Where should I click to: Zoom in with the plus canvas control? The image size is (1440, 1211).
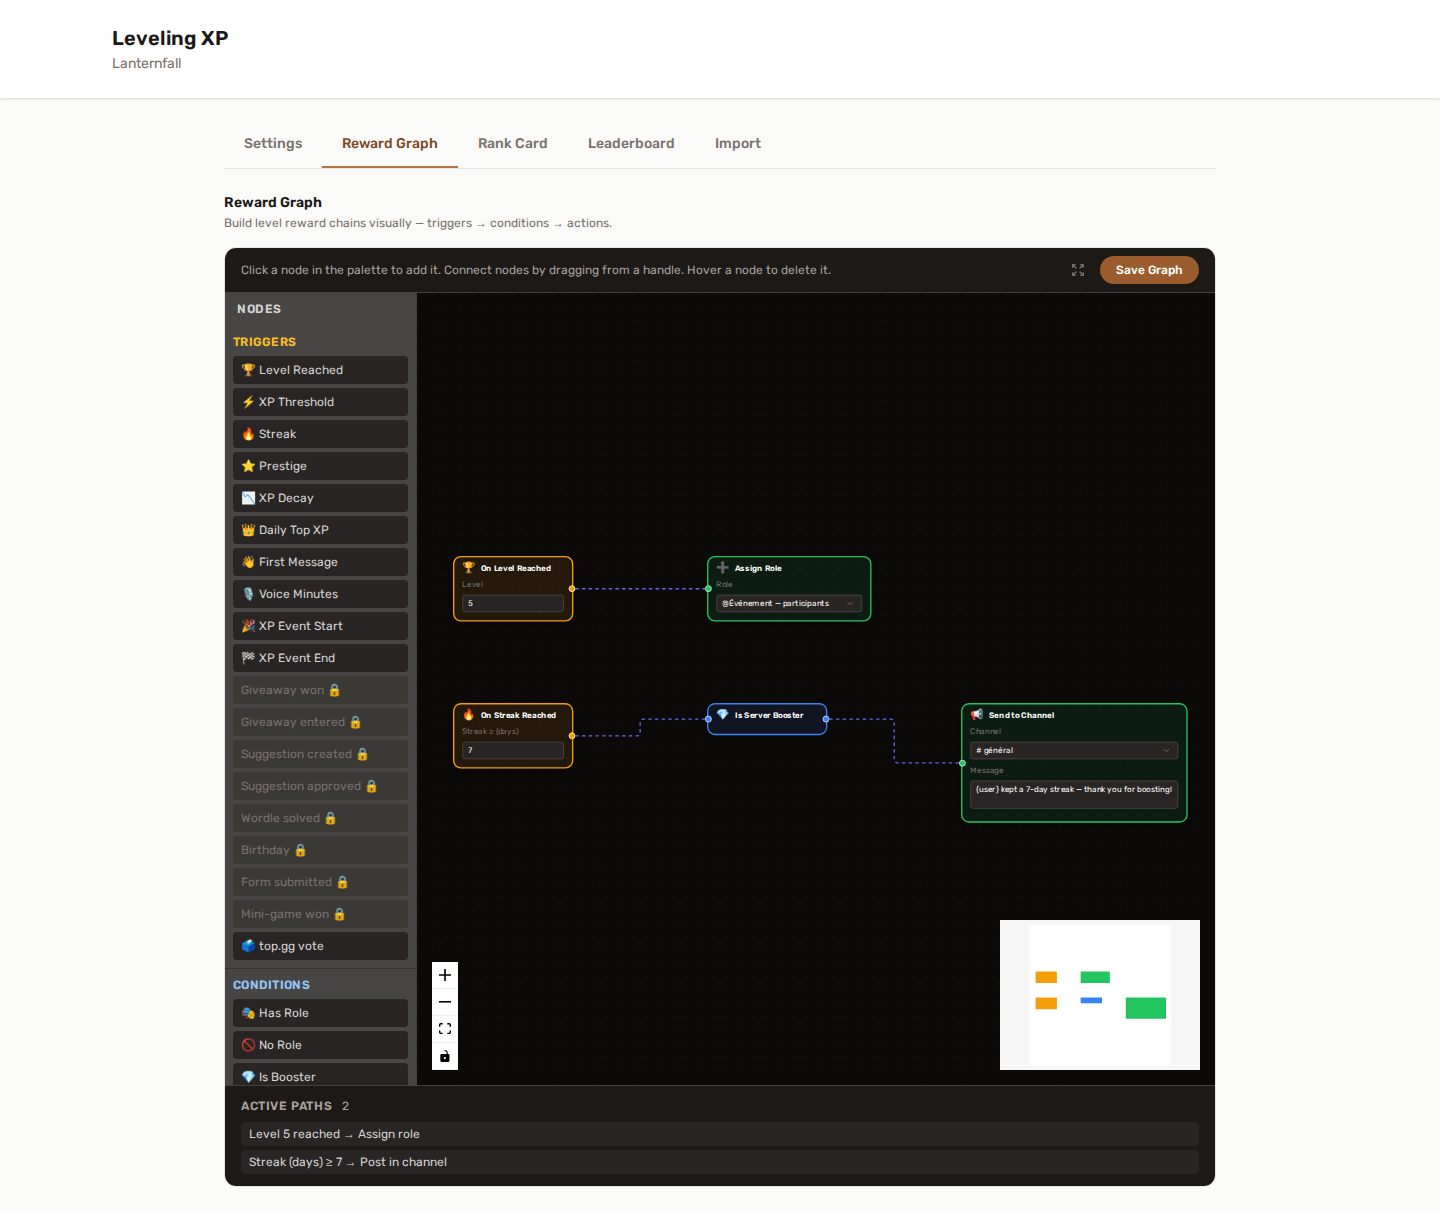tap(445, 975)
